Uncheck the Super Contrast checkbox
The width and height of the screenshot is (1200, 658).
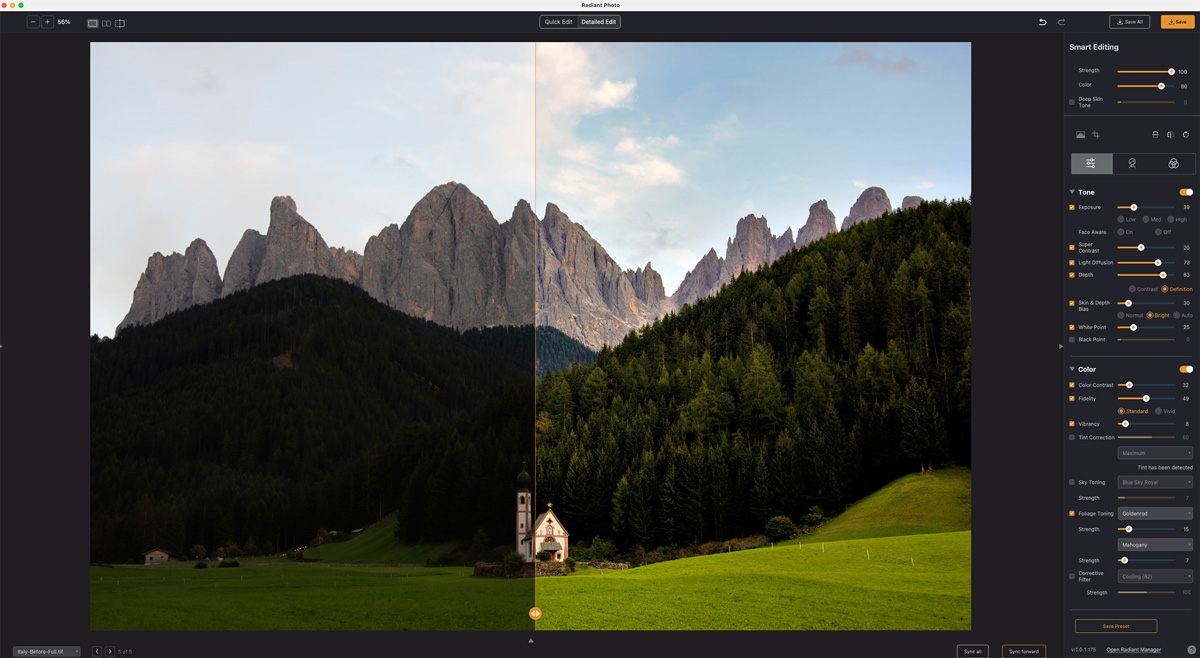pyautogui.click(x=1072, y=247)
